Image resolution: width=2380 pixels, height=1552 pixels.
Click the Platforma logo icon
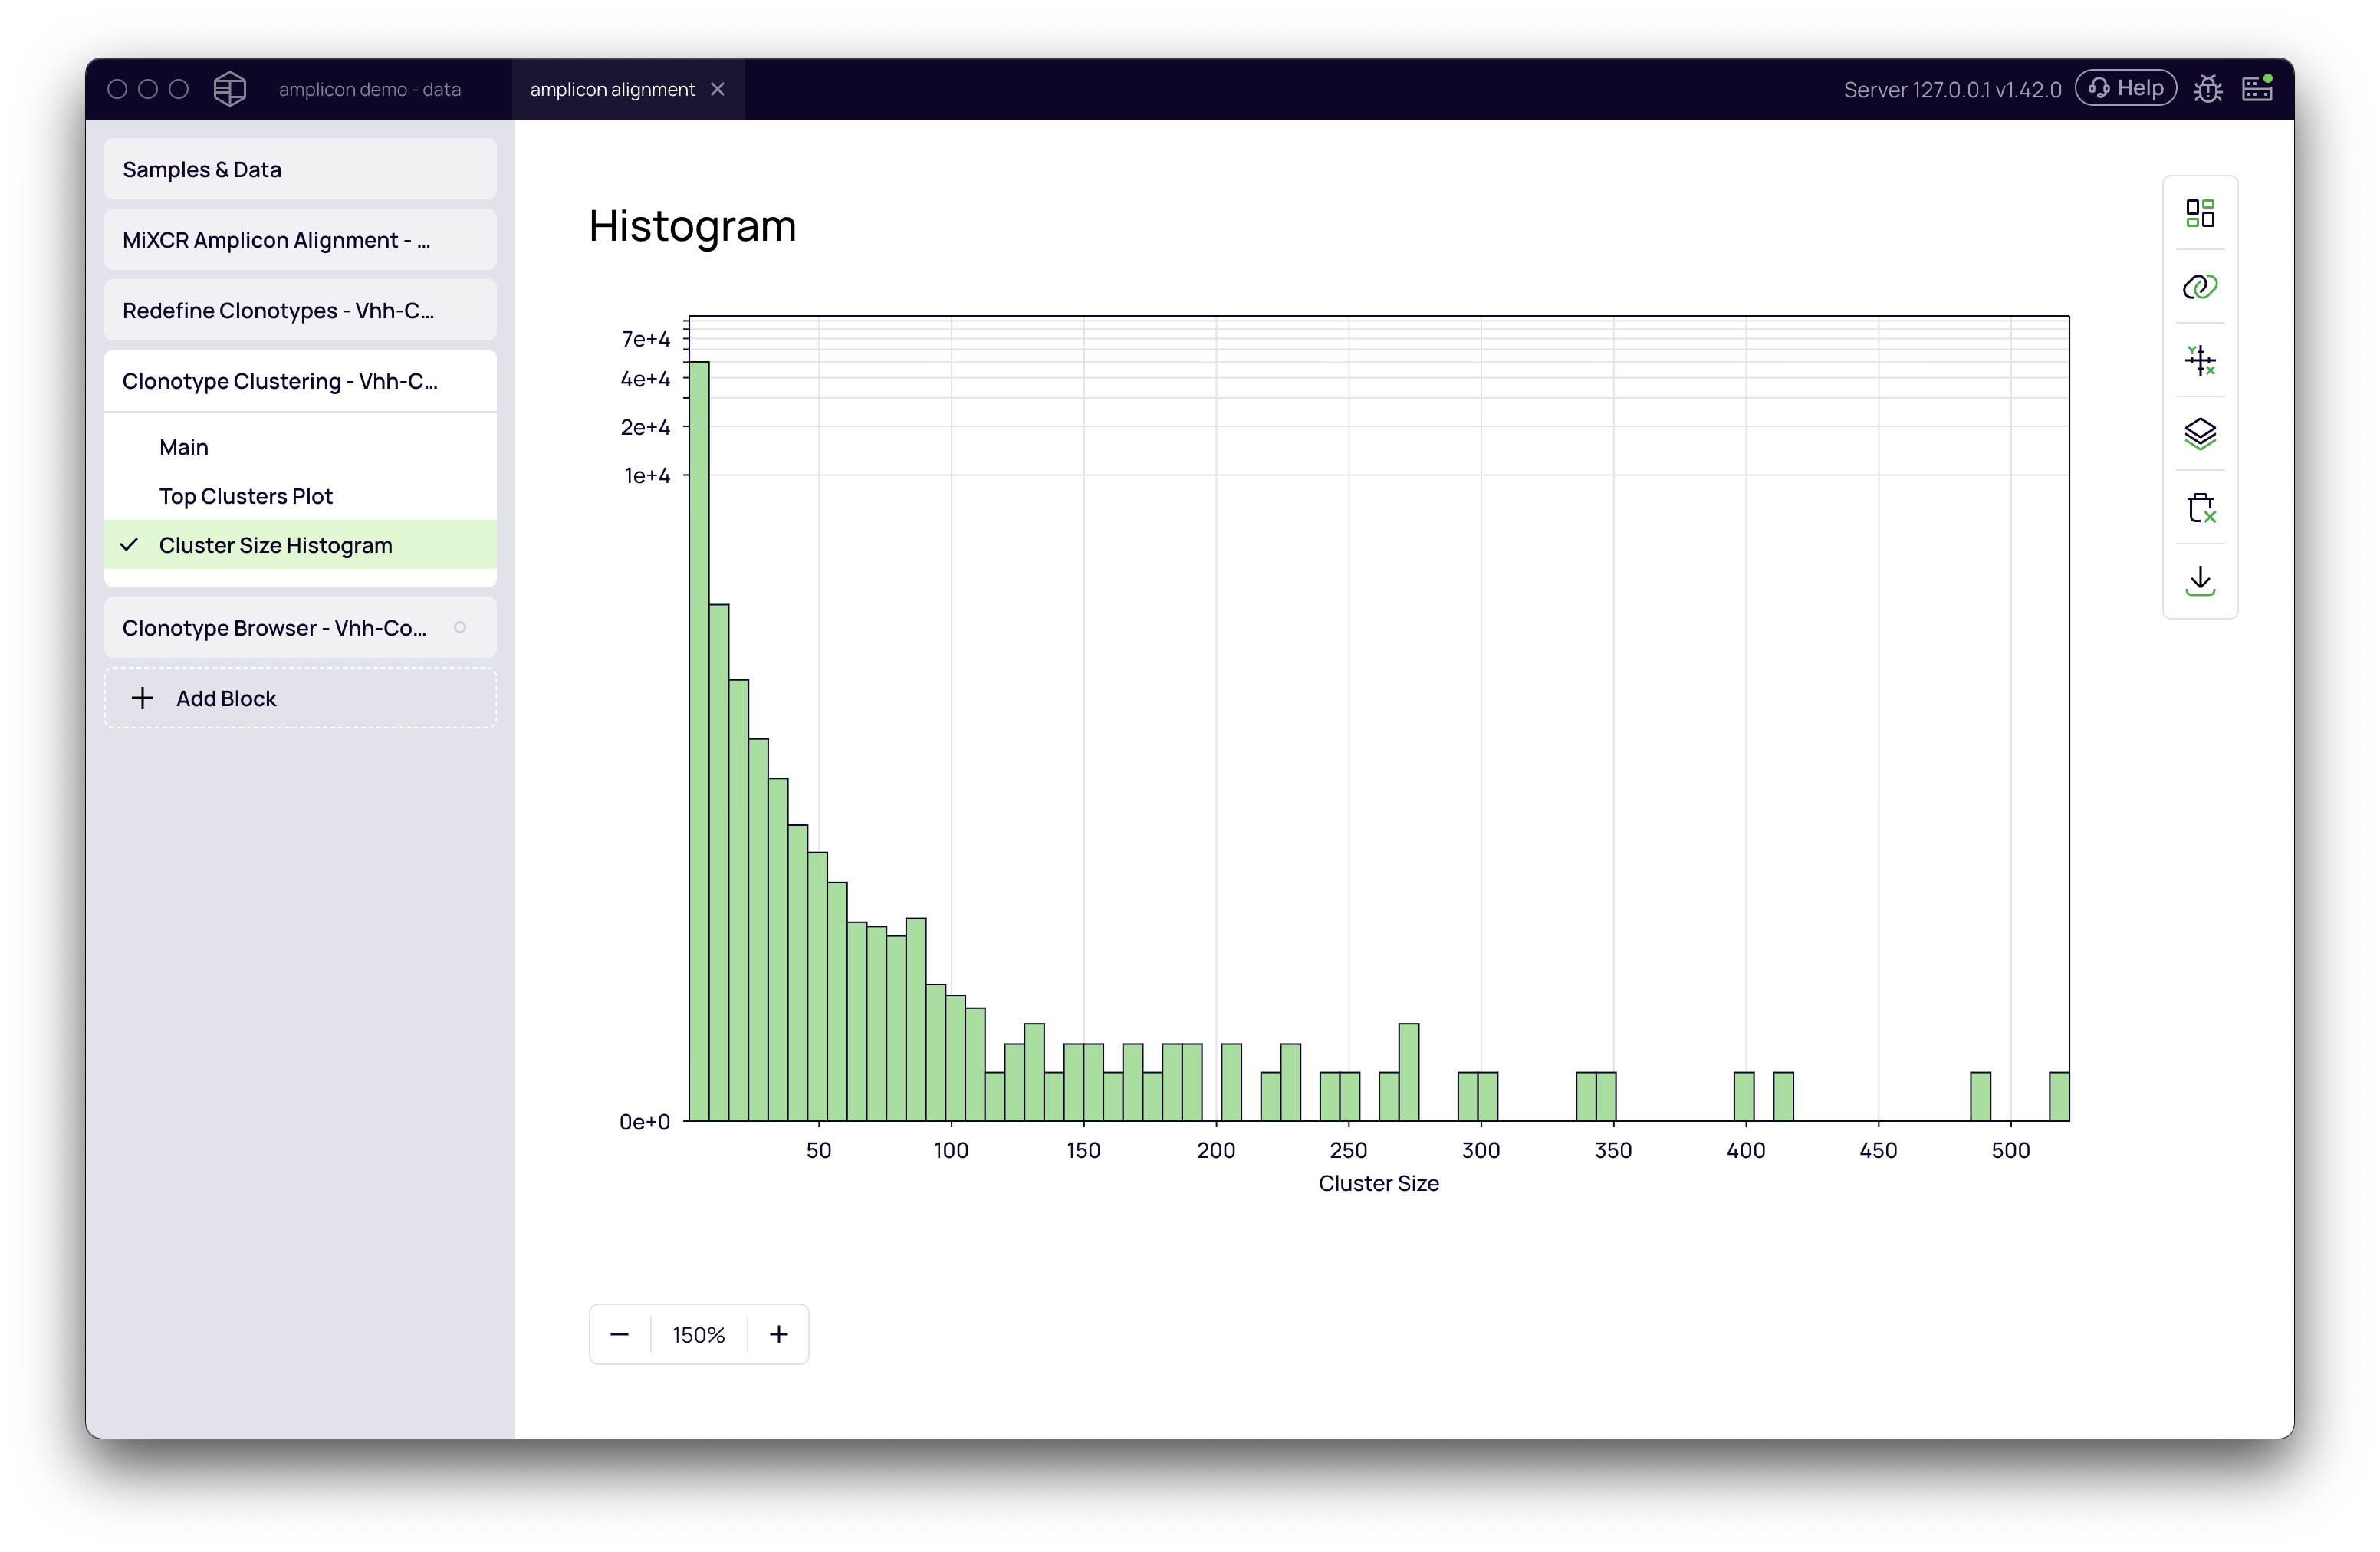click(x=229, y=88)
